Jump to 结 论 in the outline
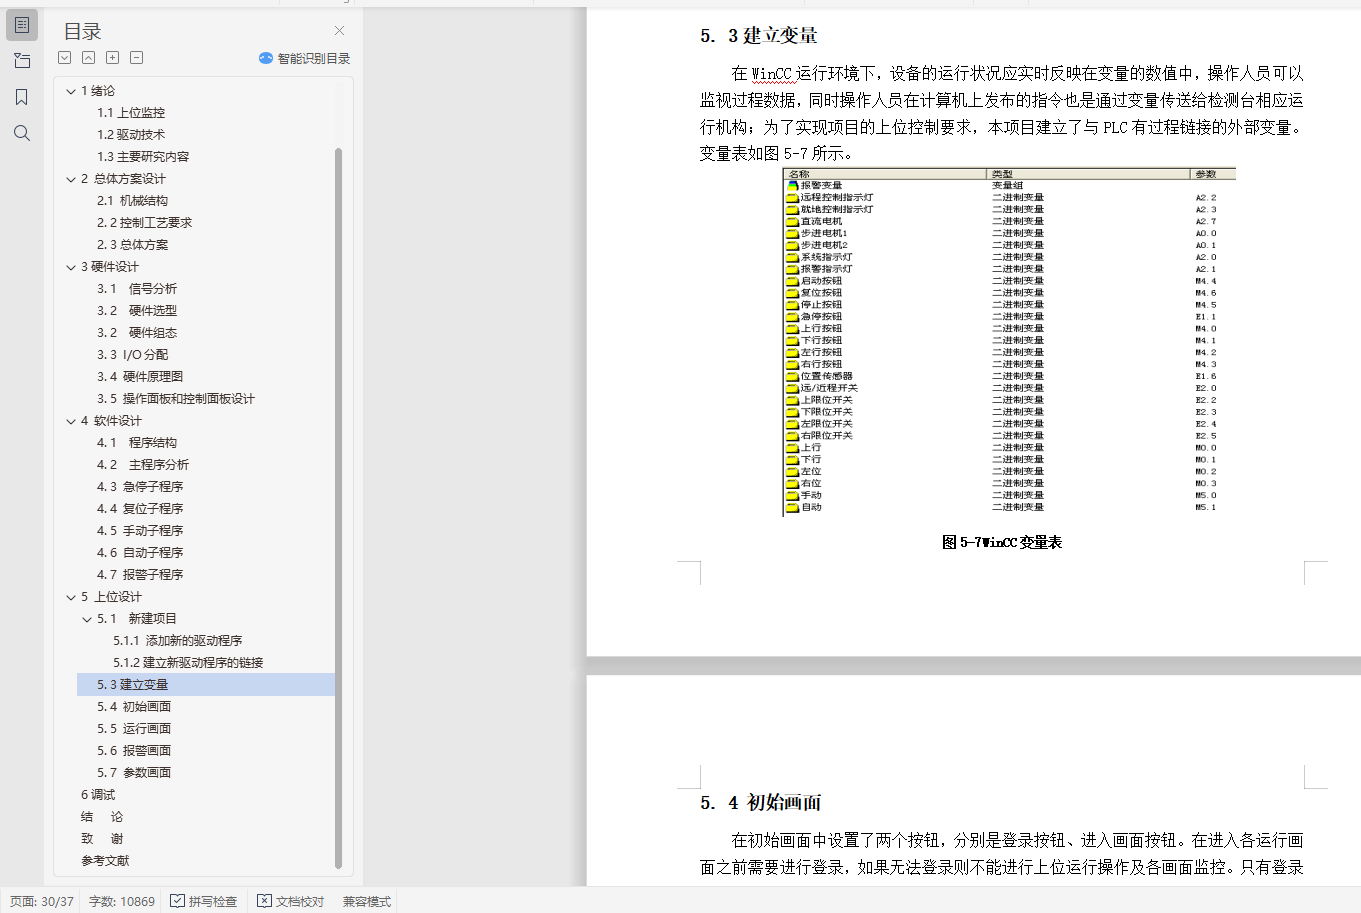 coord(102,817)
